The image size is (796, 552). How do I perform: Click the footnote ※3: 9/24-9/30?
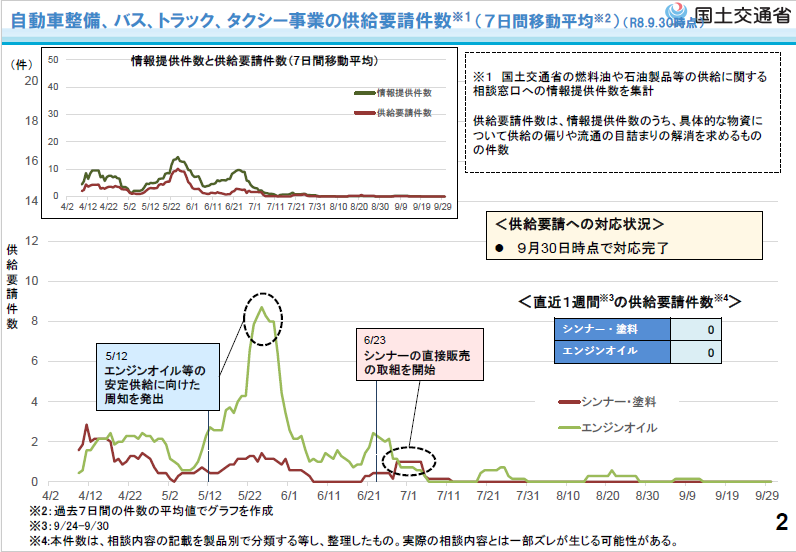69,526
